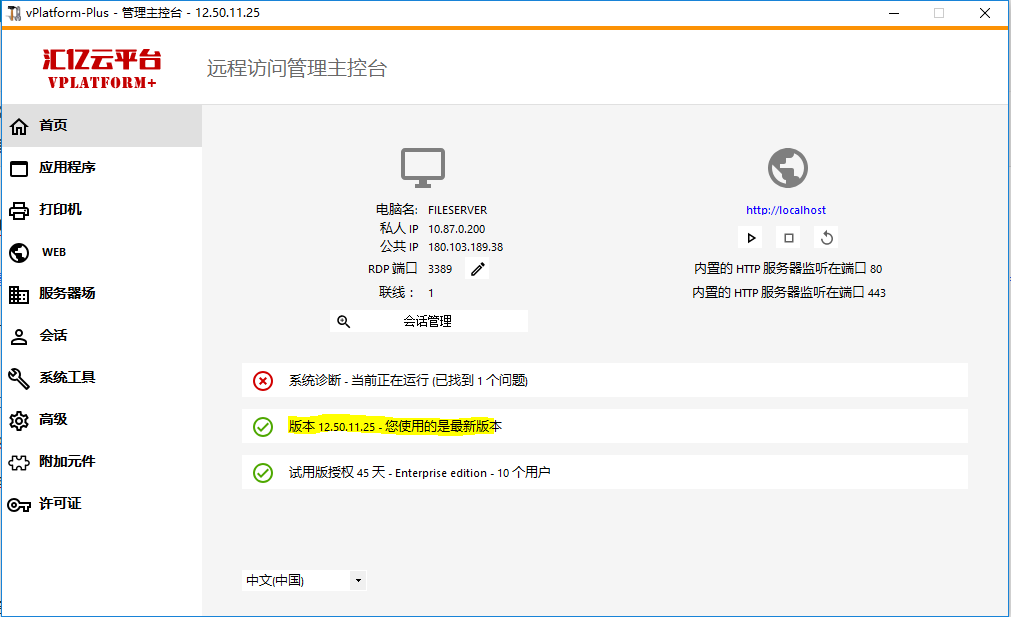The image size is (1011, 617).
Task: Click the 会话管理 session management button
Action: (428, 321)
